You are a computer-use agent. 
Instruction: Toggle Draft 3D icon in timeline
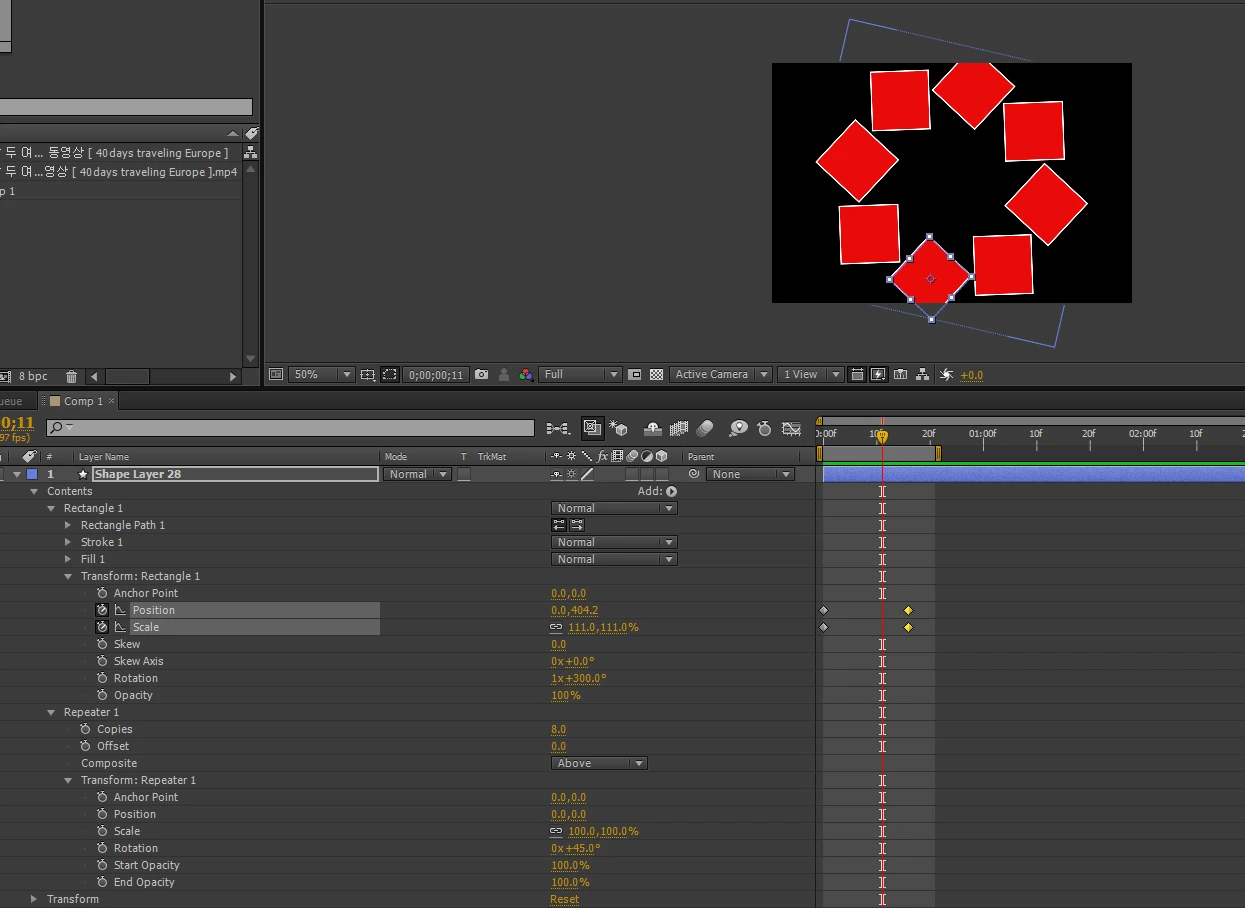point(617,429)
